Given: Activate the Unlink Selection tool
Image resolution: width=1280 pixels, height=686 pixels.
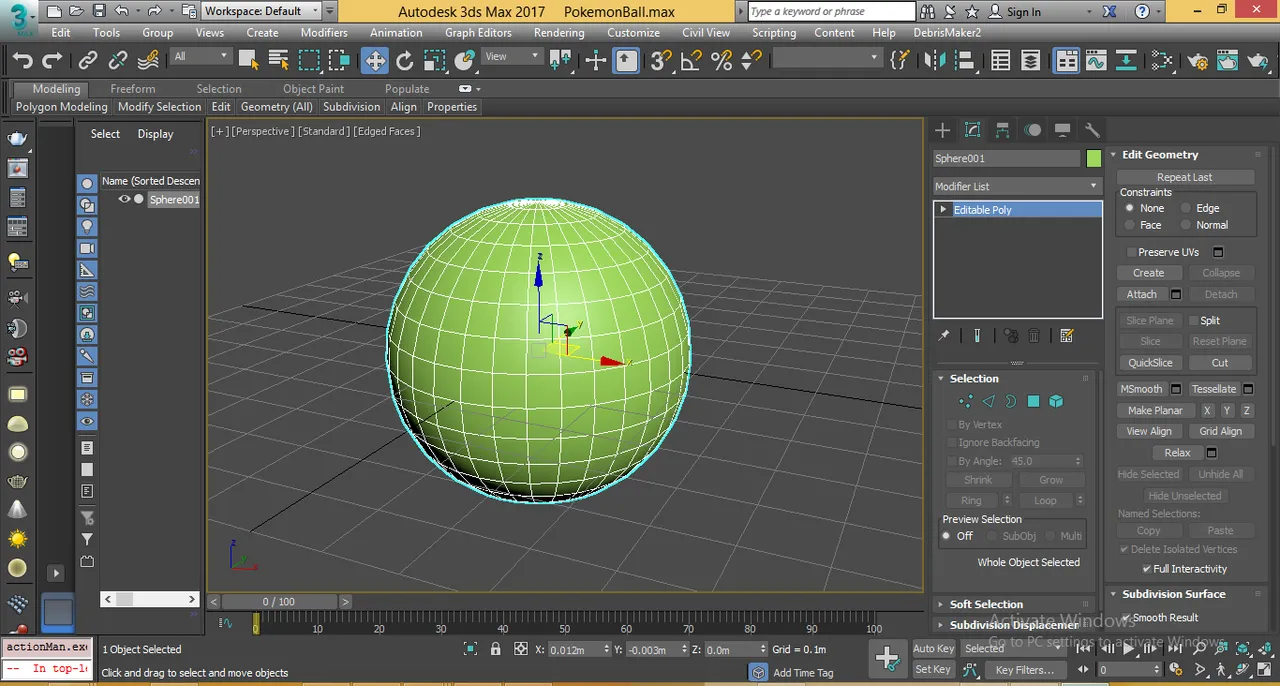Looking at the screenshot, I should [x=118, y=61].
